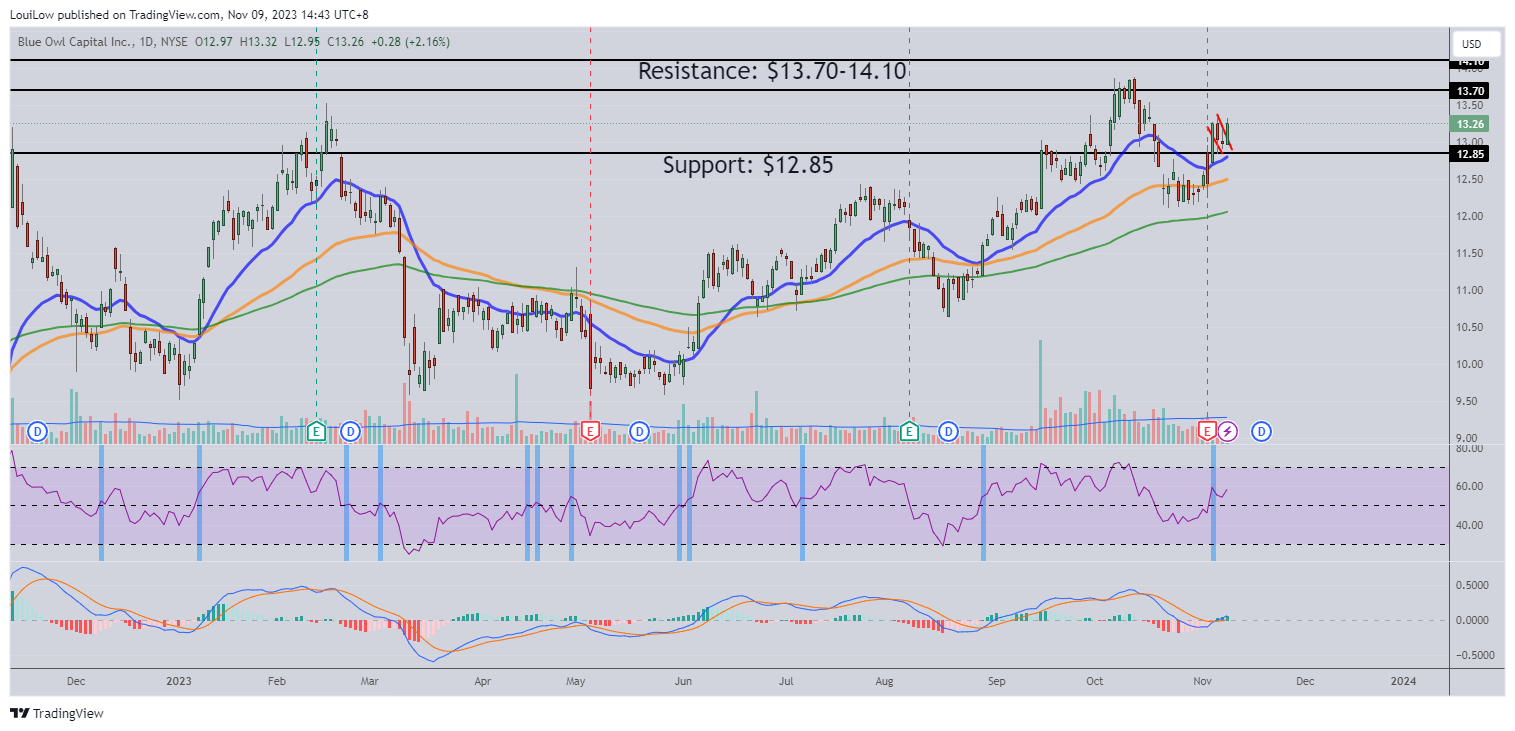The height and width of the screenshot is (731, 1515).
Task: Click the 9.50 tick on the price axis
Action: coord(1467,402)
